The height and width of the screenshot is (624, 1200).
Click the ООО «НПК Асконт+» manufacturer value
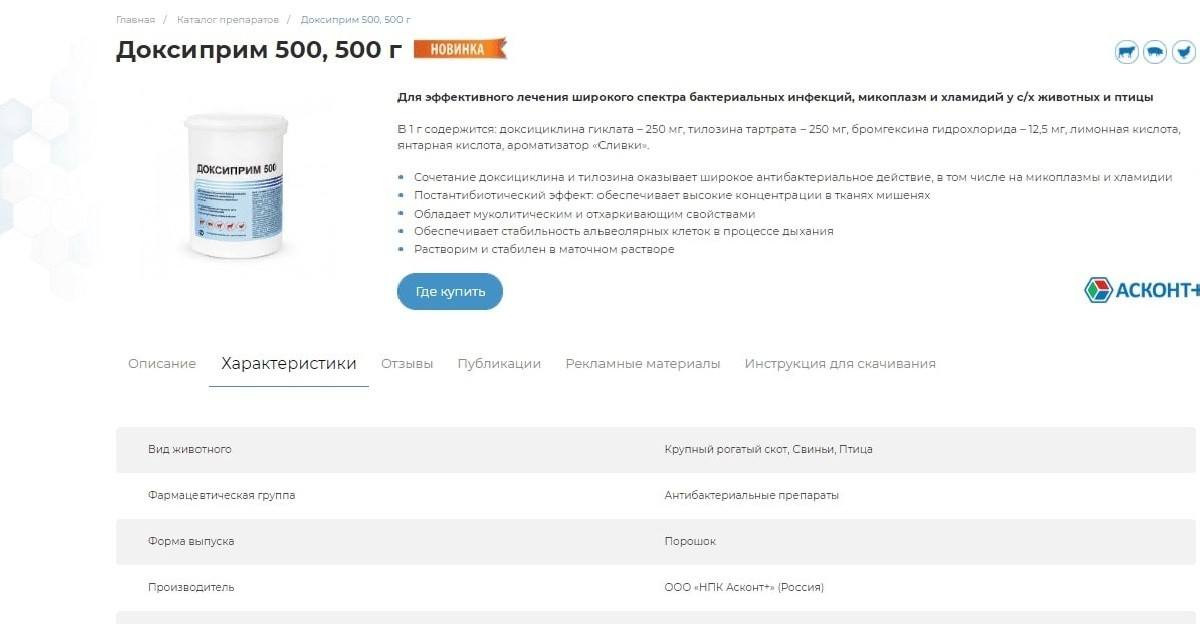pyautogui.click(x=744, y=587)
